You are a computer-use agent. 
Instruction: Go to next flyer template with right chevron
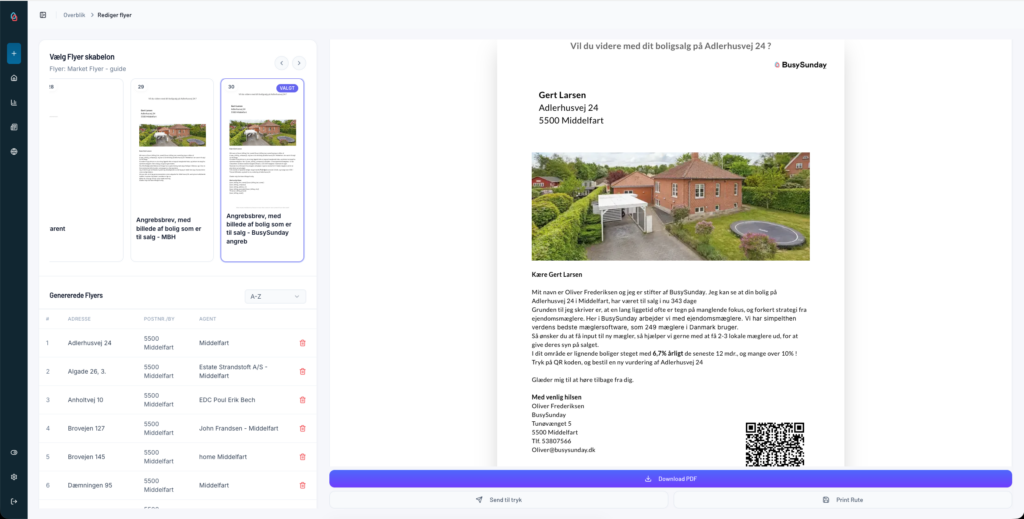pos(298,63)
